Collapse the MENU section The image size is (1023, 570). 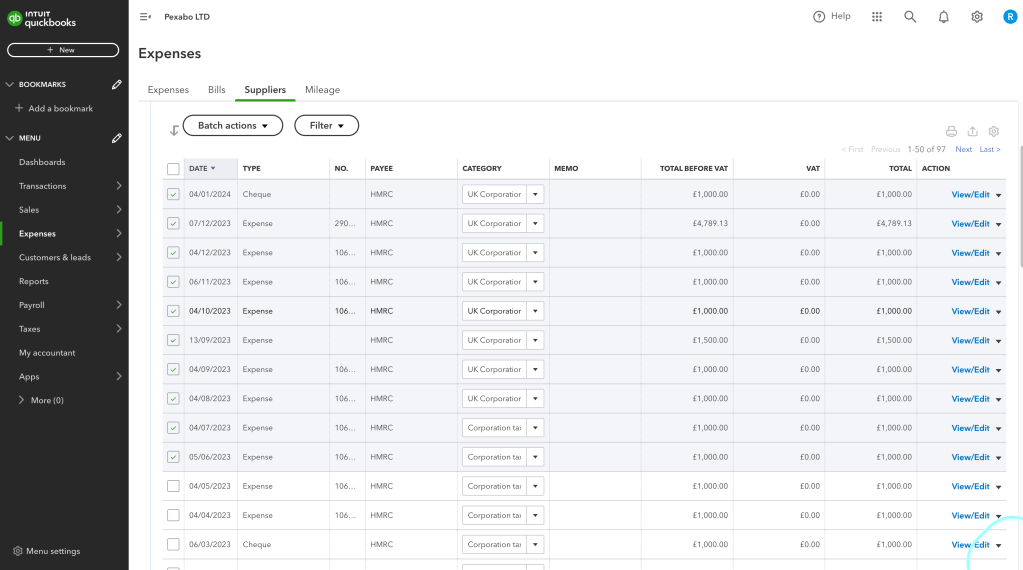coord(10,138)
